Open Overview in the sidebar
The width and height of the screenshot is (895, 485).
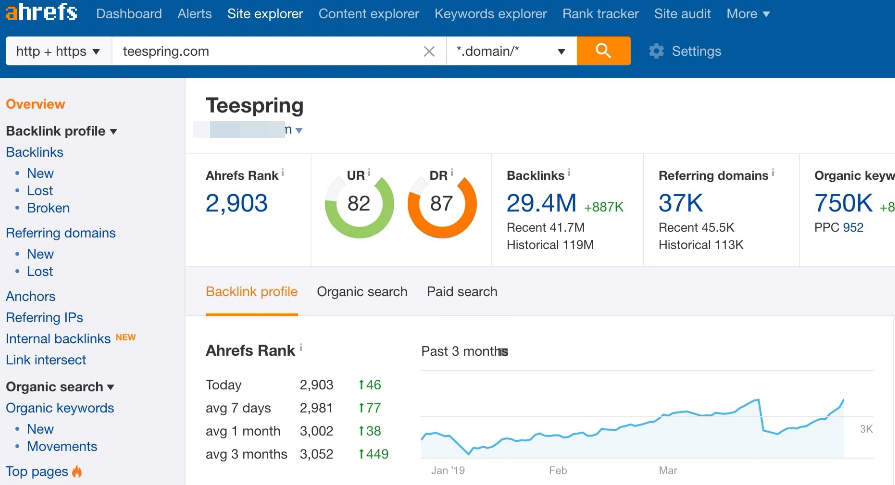35,104
